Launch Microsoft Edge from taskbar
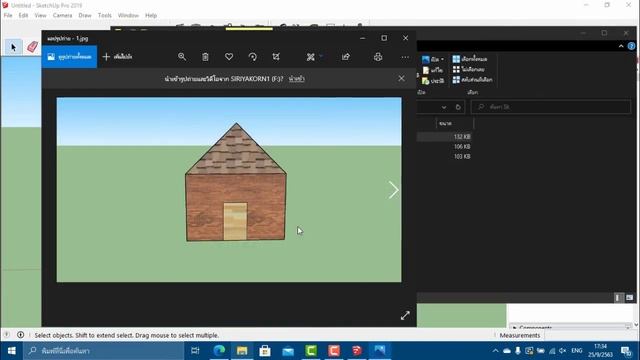 (x=219, y=351)
